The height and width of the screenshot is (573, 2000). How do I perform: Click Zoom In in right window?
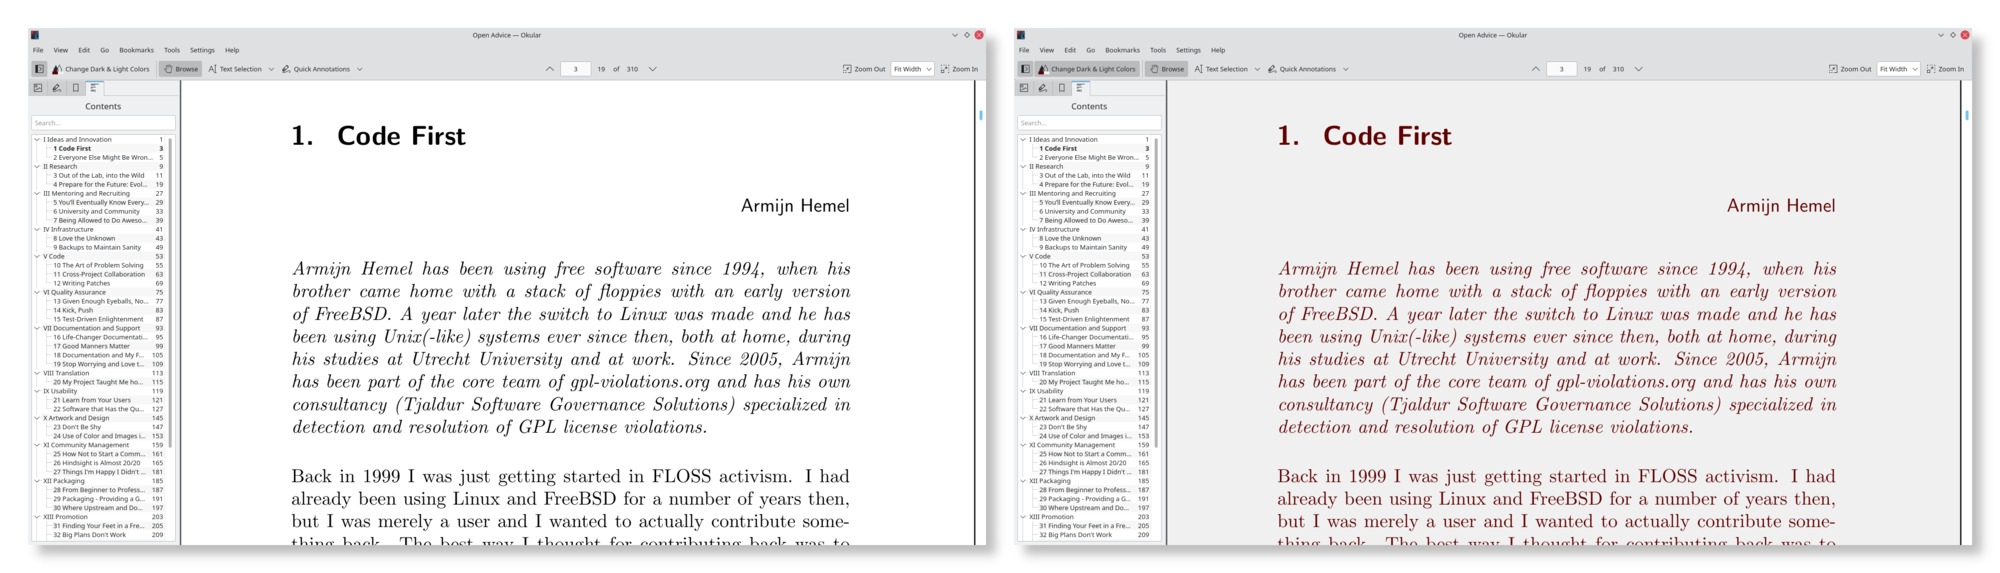[1945, 69]
